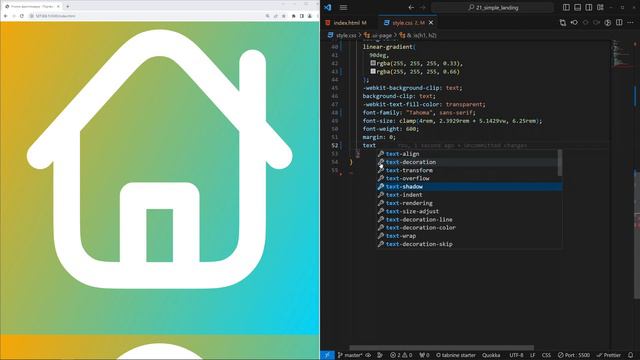The height and width of the screenshot is (360, 640).
Task: Click the Quokka status item
Action: 491,355
